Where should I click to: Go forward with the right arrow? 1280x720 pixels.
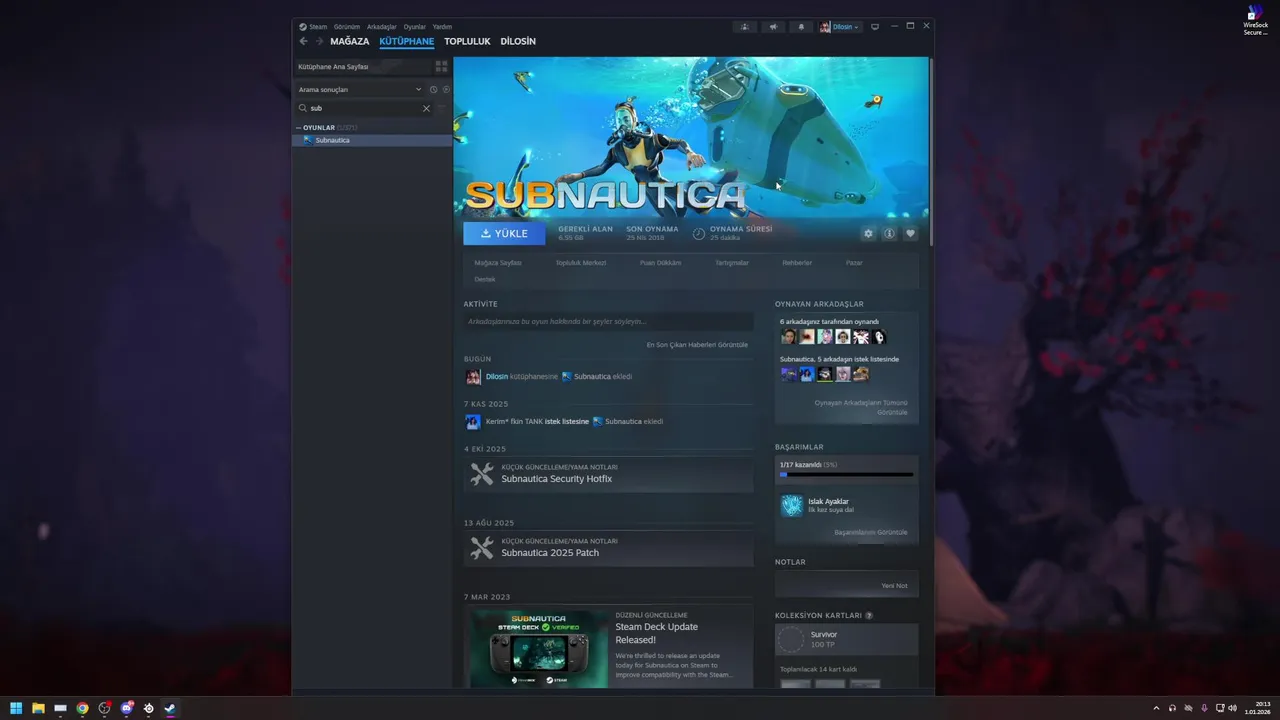pos(319,41)
